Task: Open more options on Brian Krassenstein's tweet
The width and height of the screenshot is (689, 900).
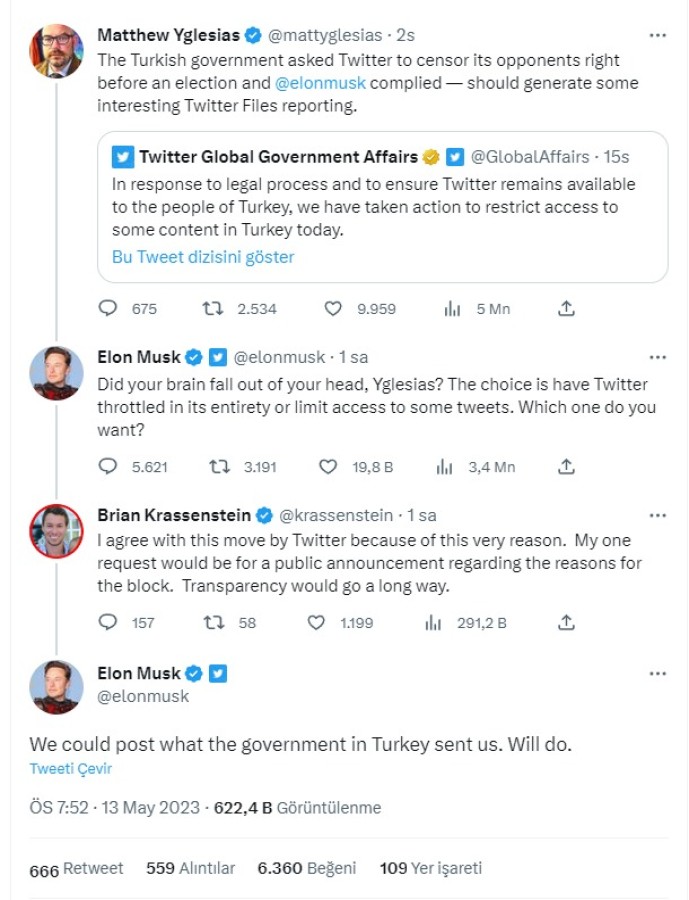Action: click(657, 515)
